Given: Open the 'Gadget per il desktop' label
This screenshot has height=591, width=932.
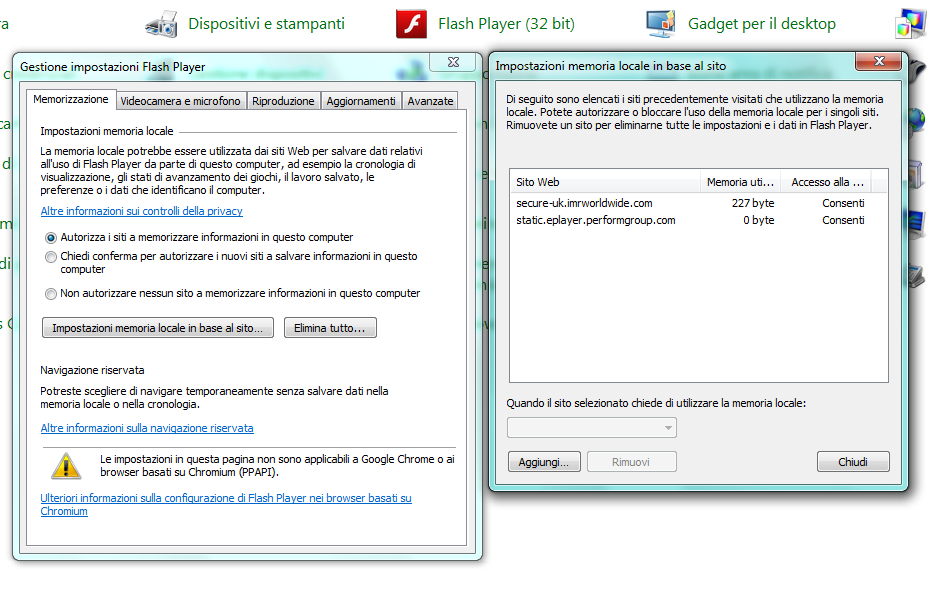Looking at the screenshot, I should [762, 24].
